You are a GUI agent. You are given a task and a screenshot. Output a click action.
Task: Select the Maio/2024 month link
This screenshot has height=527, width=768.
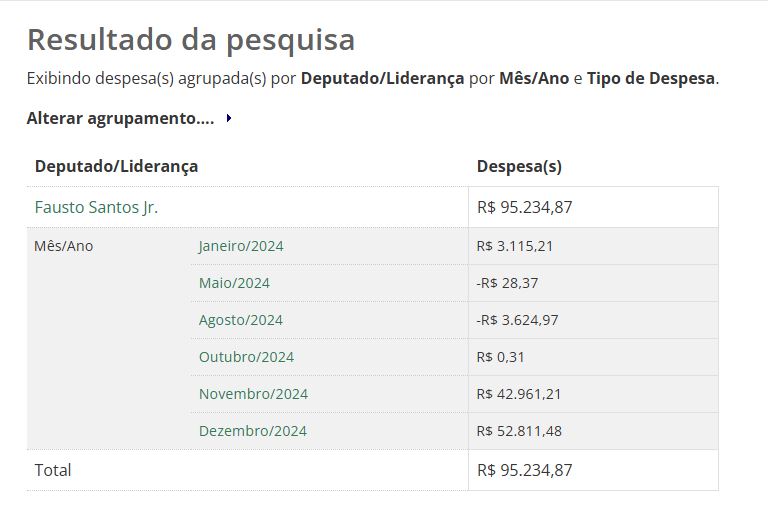pyautogui.click(x=234, y=283)
